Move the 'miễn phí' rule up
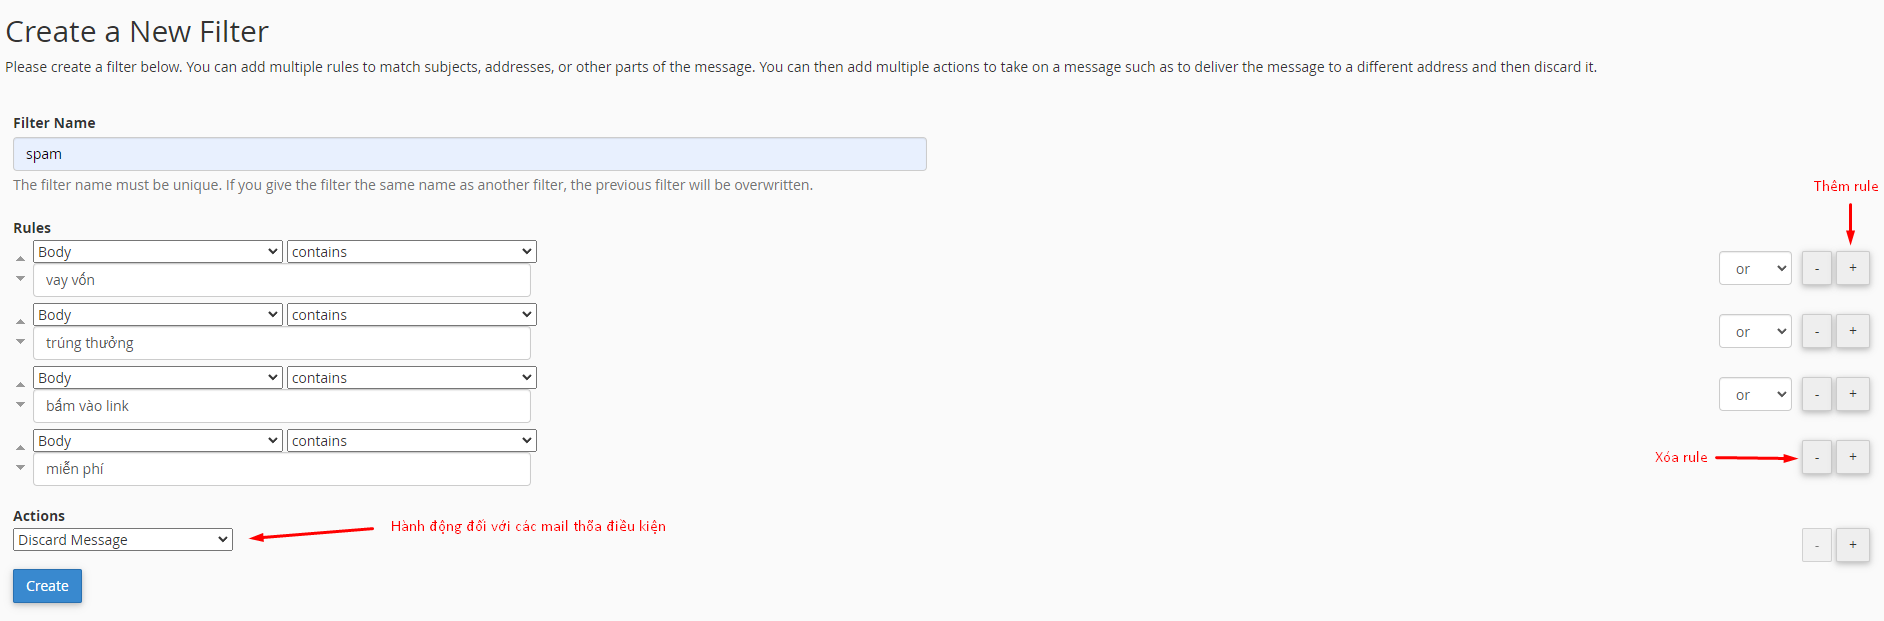 tap(20, 448)
